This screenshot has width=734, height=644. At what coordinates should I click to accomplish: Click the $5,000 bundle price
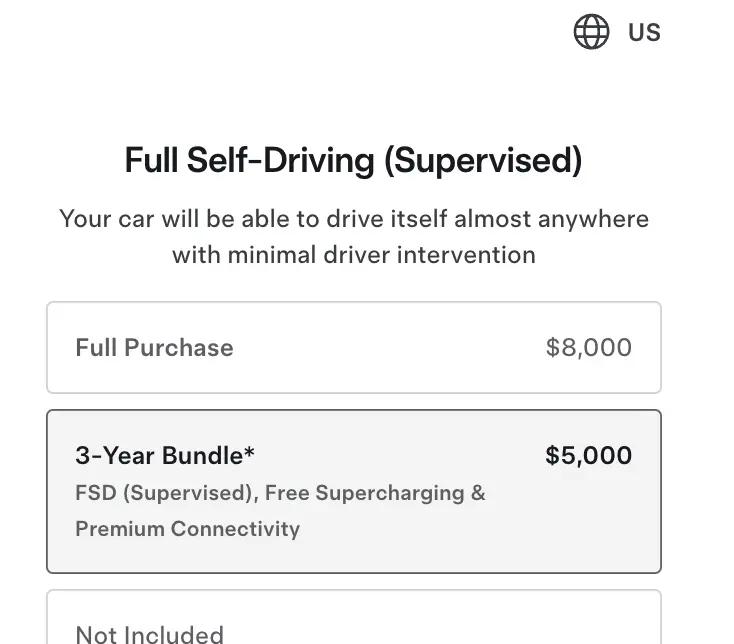(x=589, y=455)
